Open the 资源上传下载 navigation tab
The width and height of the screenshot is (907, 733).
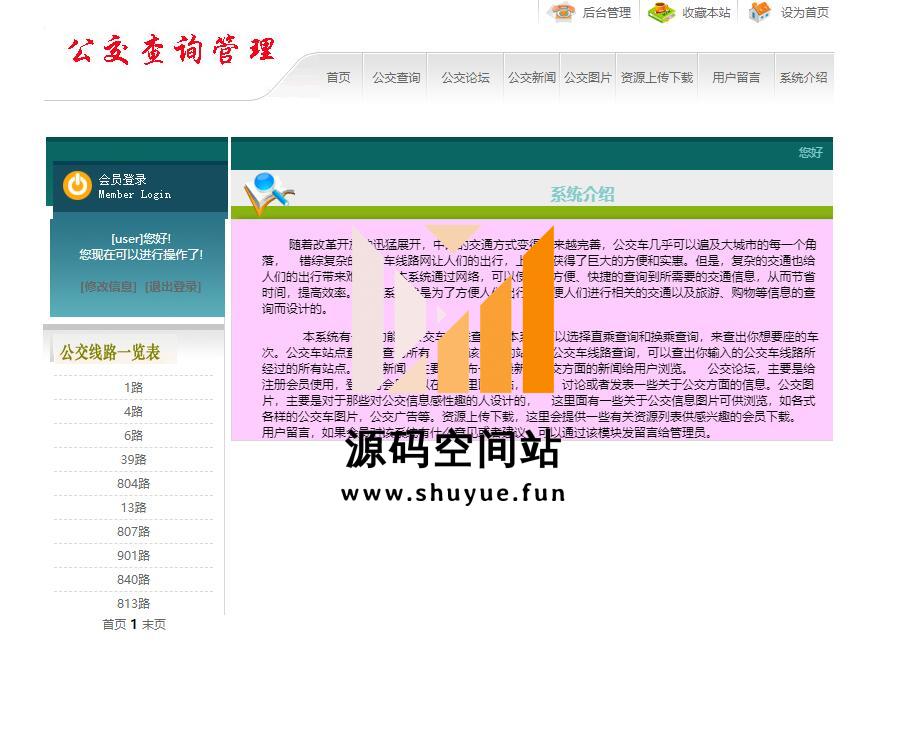657,78
